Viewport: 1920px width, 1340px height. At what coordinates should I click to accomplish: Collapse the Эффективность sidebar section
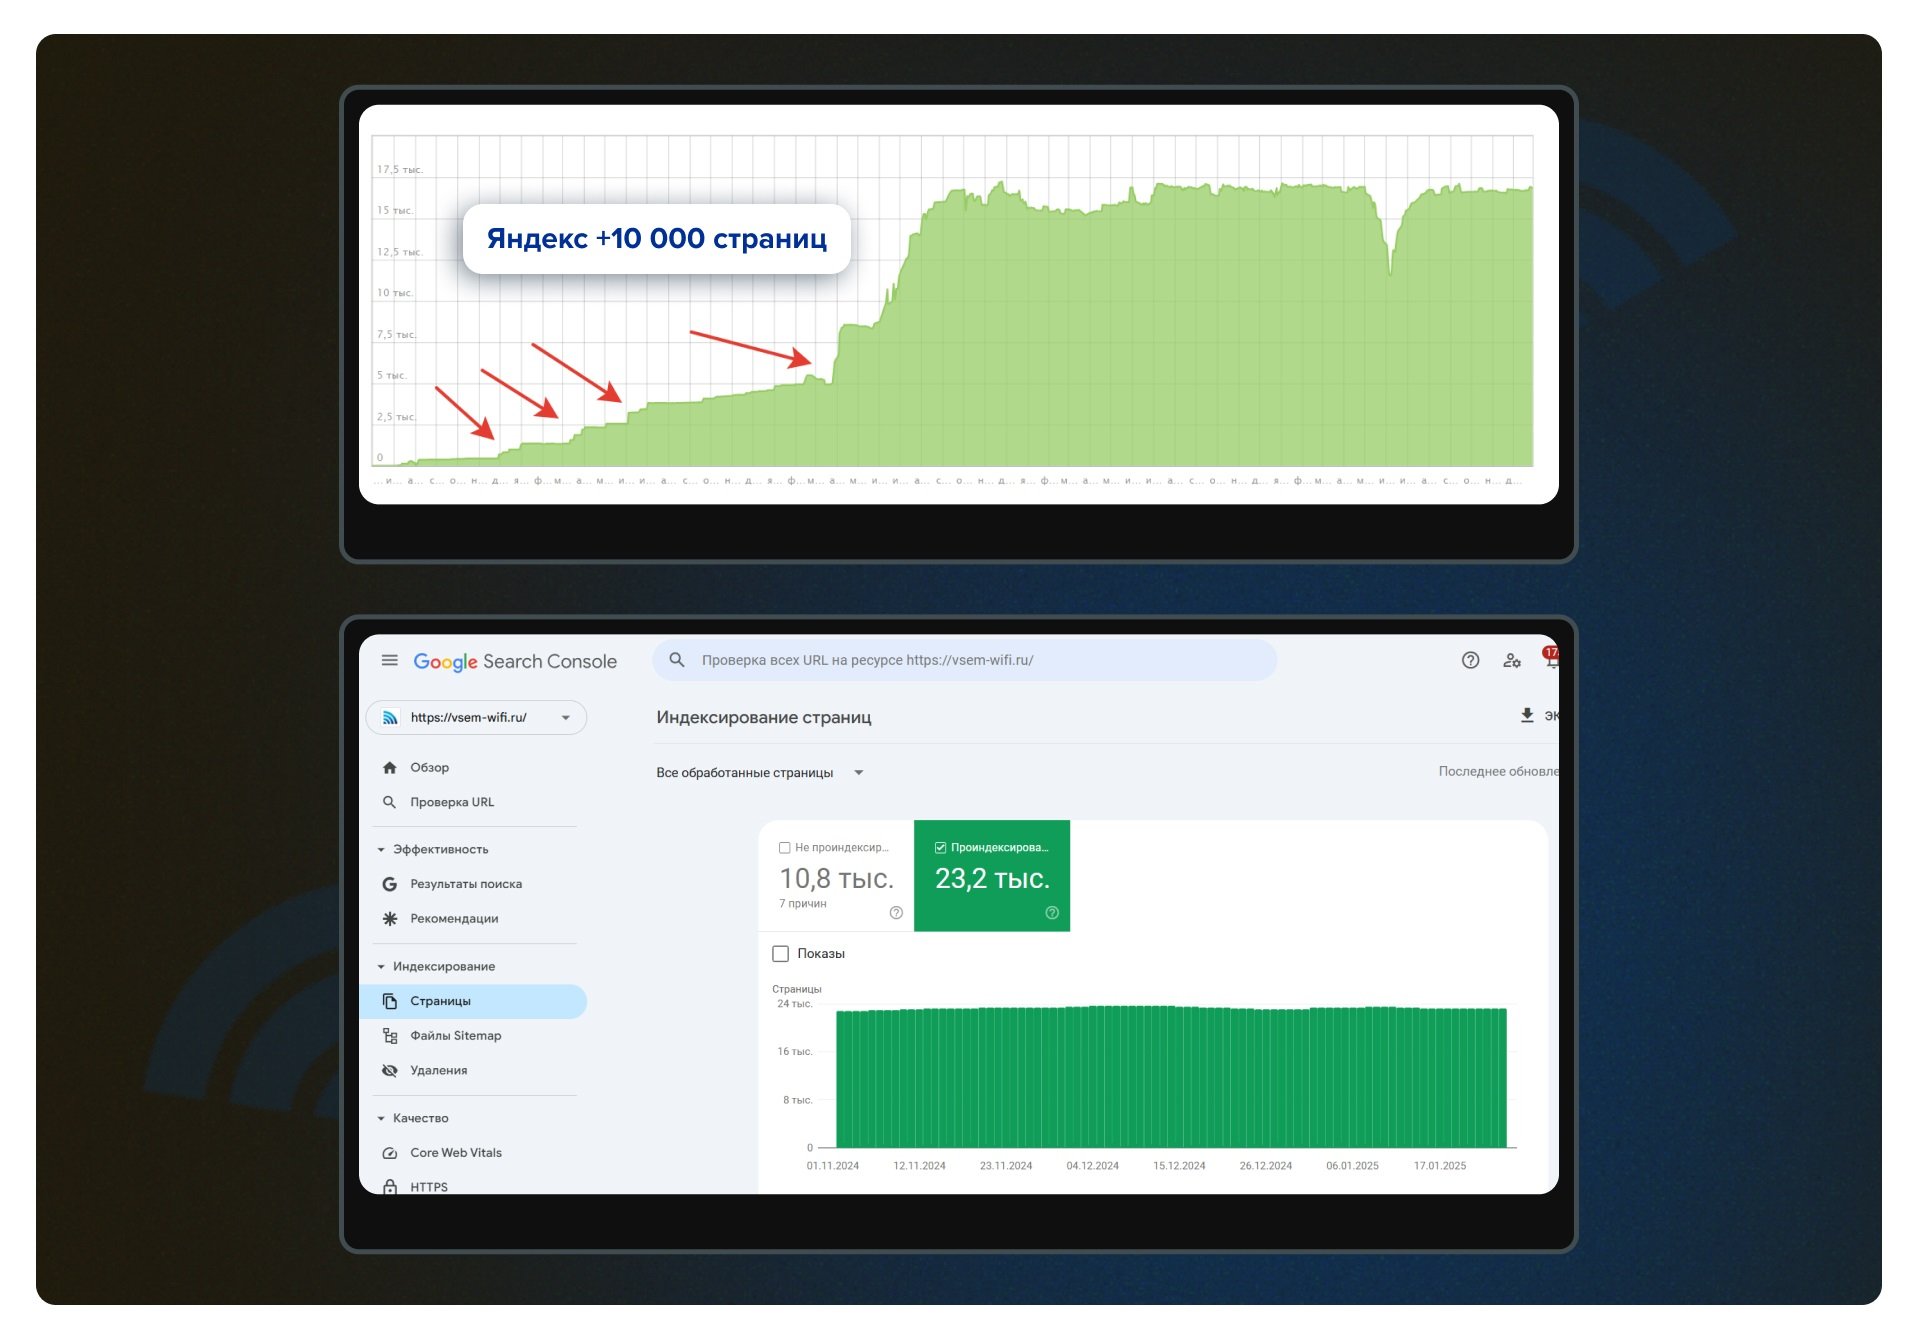point(381,850)
